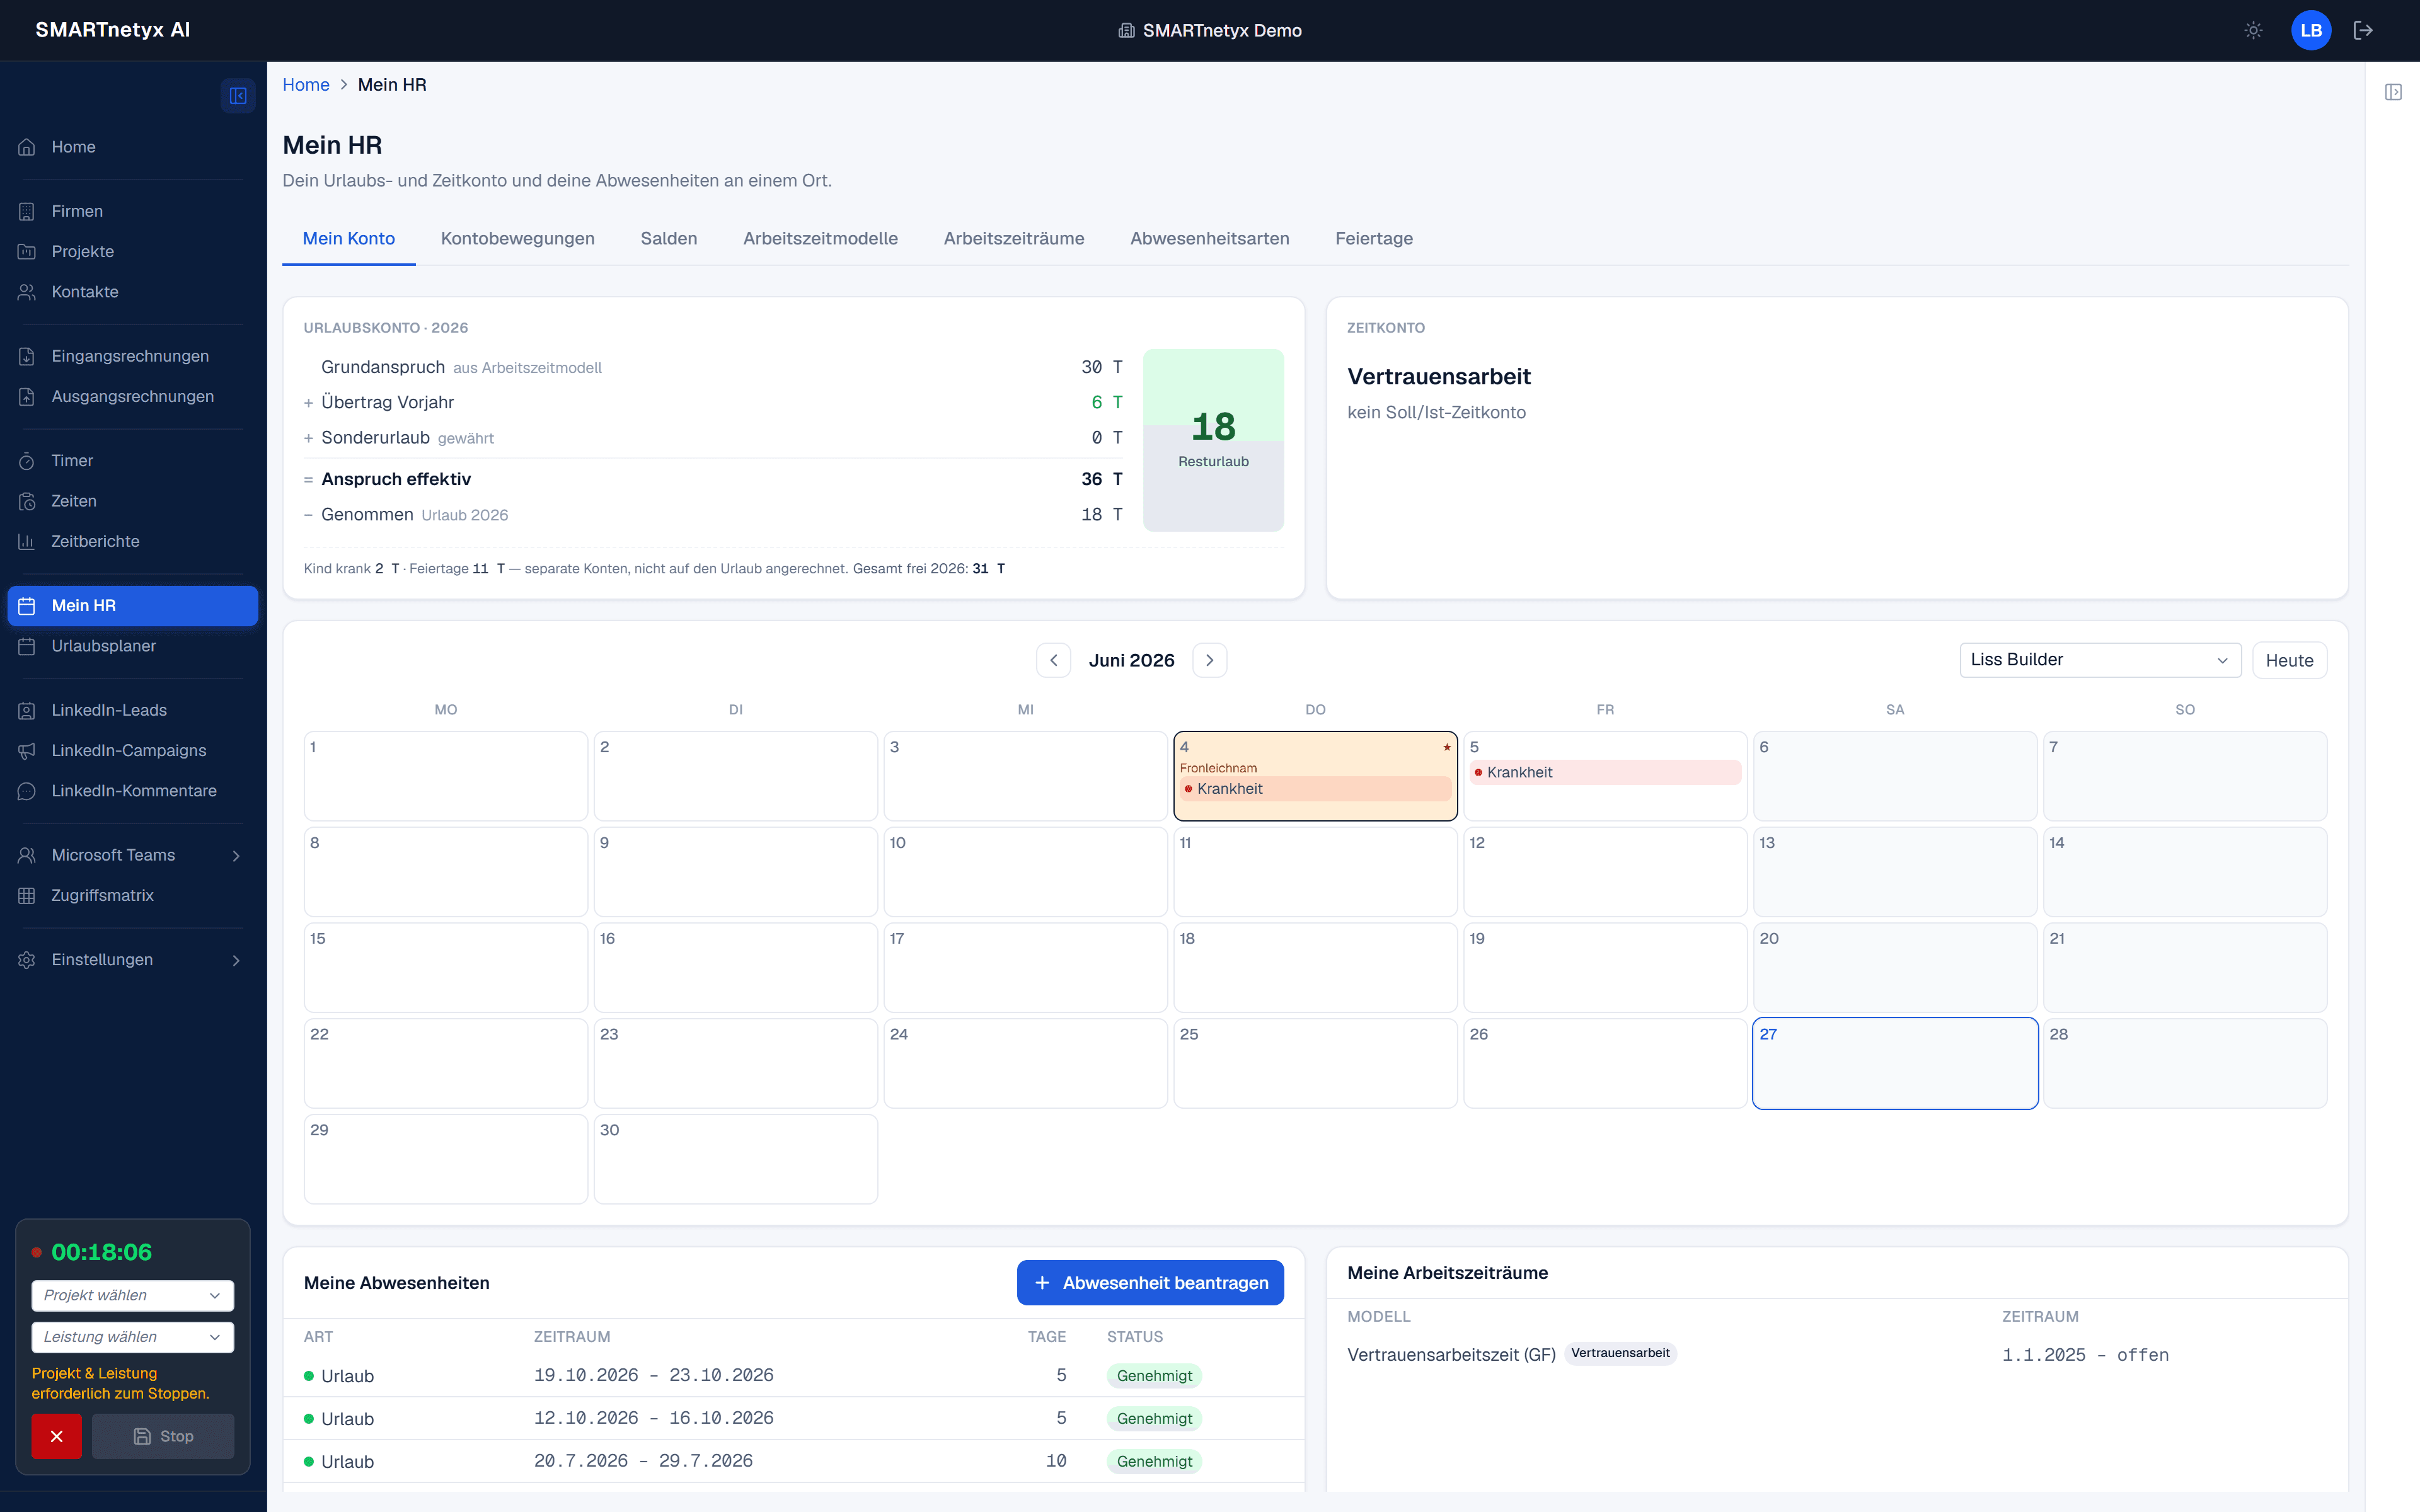Open Zugriffsmatrix in the sidebar

(132, 895)
